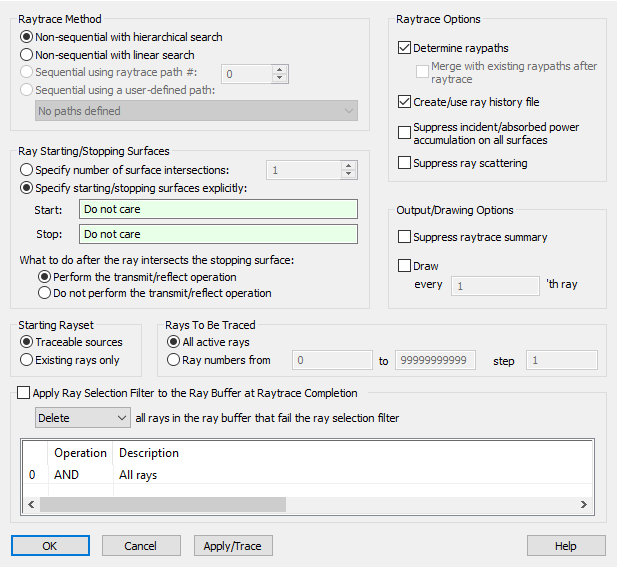Click the Stop surface input field
This screenshot has width=617, height=567.
click(218, 234)
